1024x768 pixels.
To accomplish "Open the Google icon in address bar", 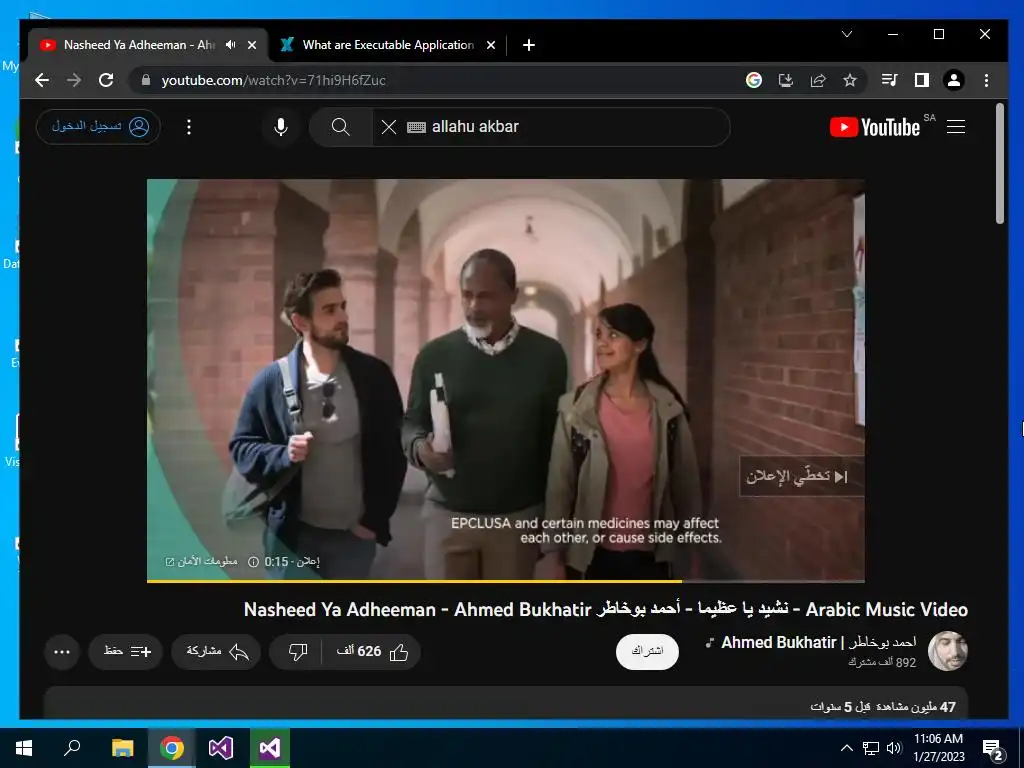I will point(754,80).
